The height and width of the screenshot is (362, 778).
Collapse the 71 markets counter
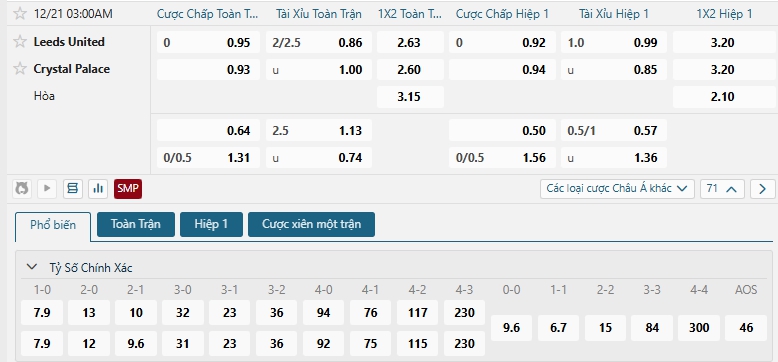click(722, 189)
